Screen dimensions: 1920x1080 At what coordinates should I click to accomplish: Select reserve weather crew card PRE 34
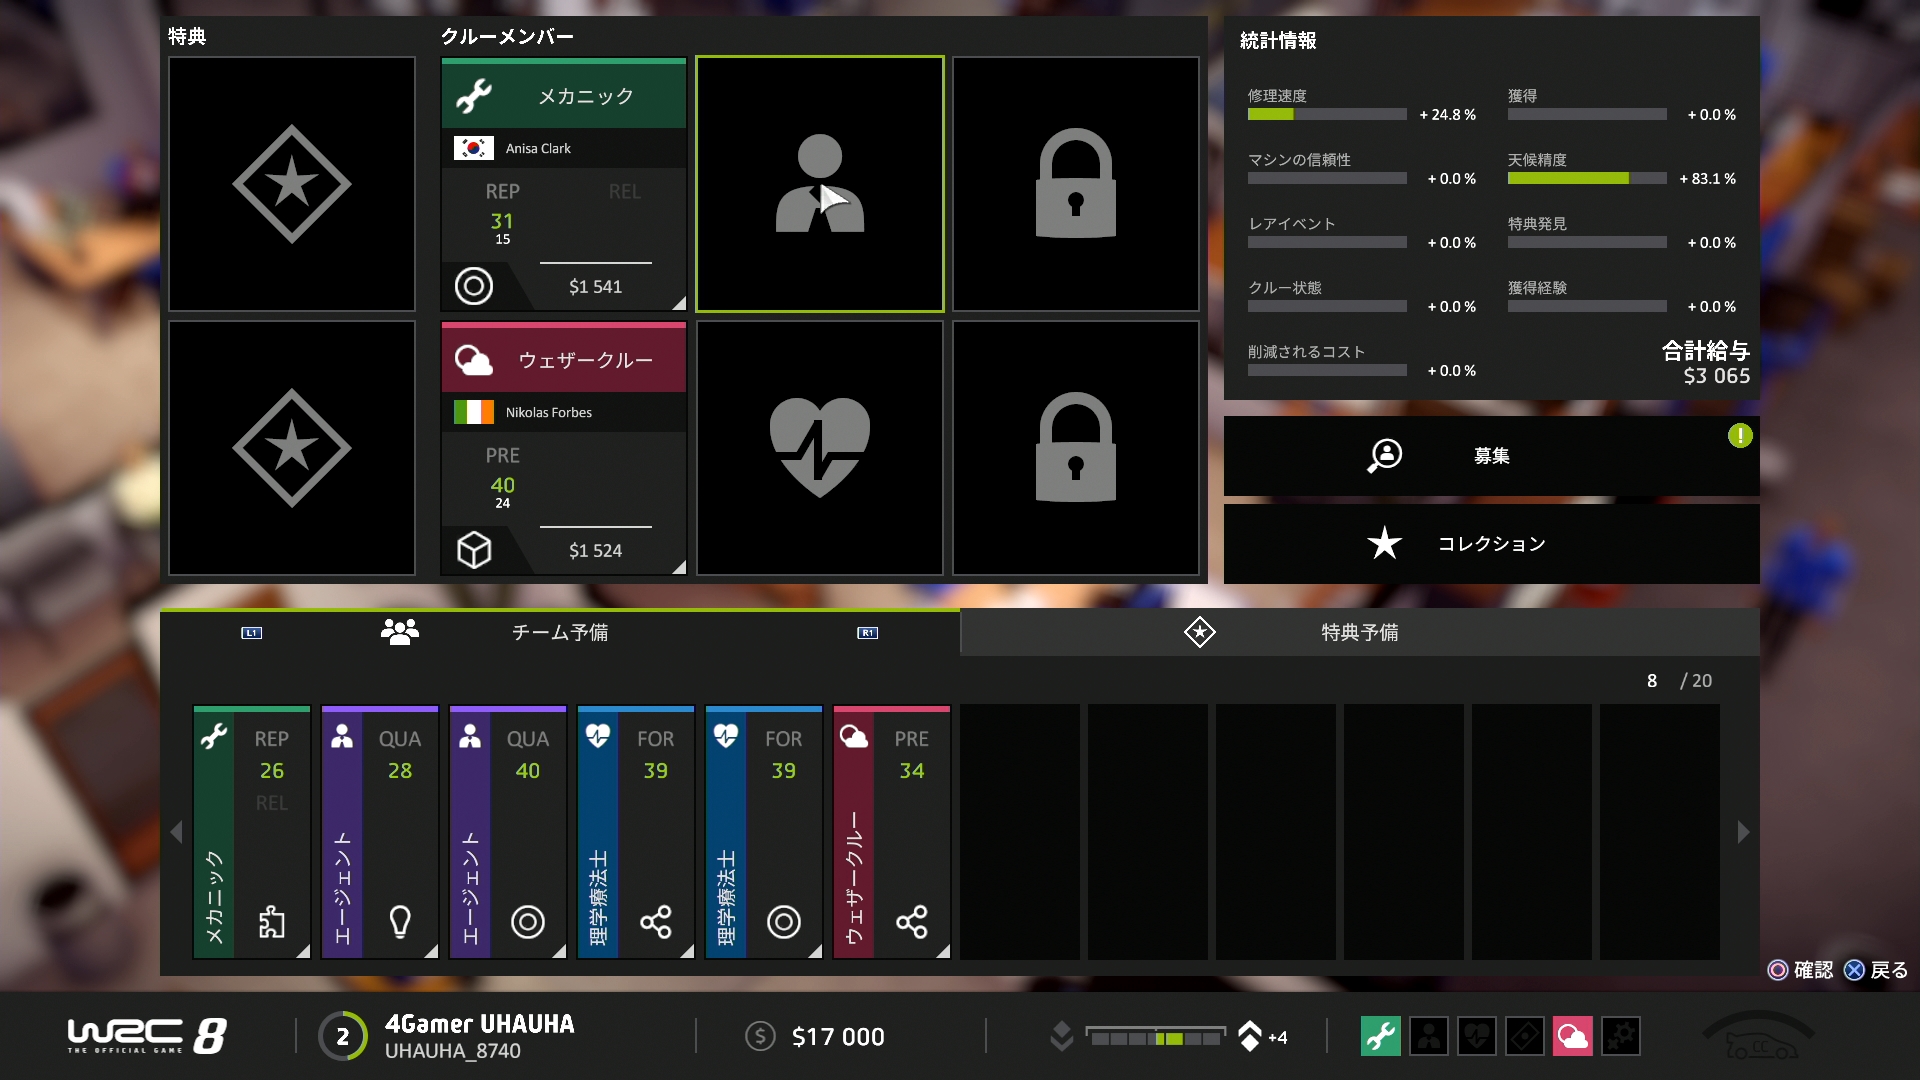coord(891,832)
